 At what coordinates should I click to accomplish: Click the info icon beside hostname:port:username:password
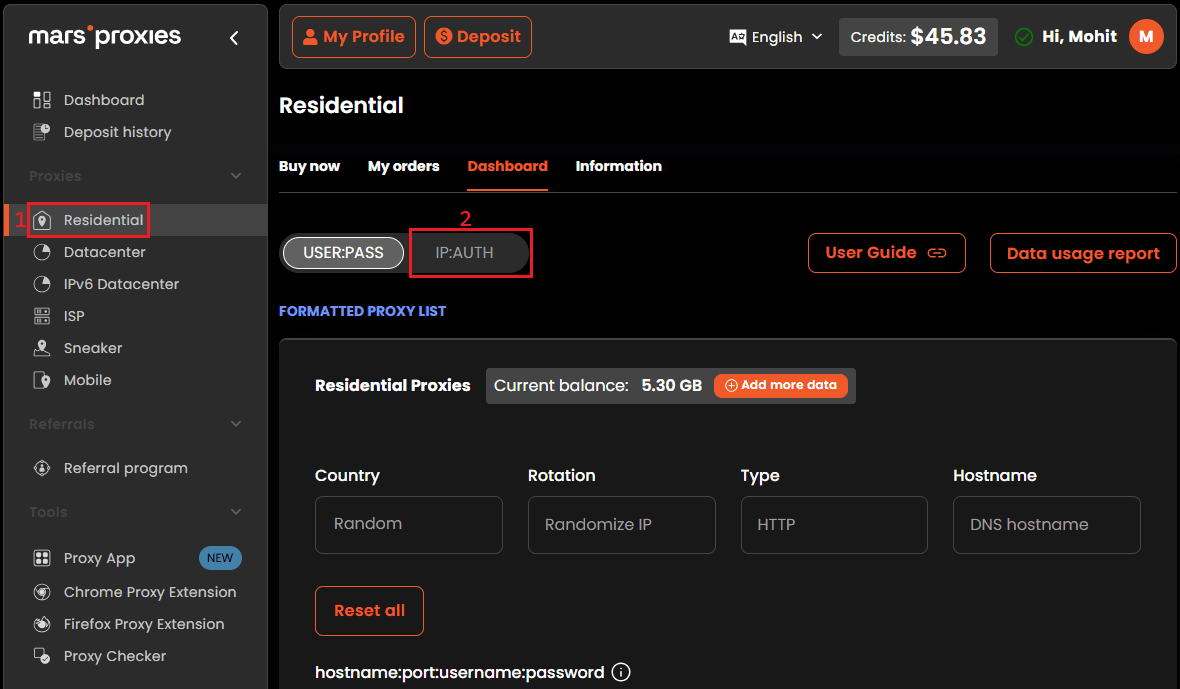click(x=620, y=672)
